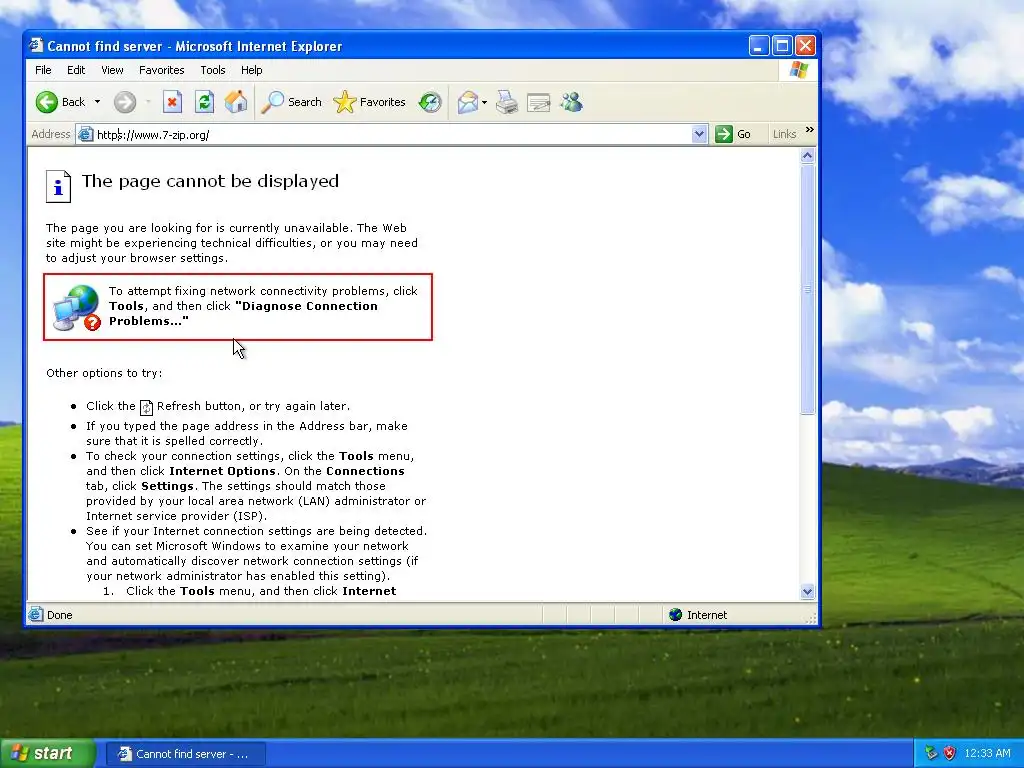The image size is (1024, 768).
Task: Click the small Refresh icon in bullet list
Action: [146, 408]
